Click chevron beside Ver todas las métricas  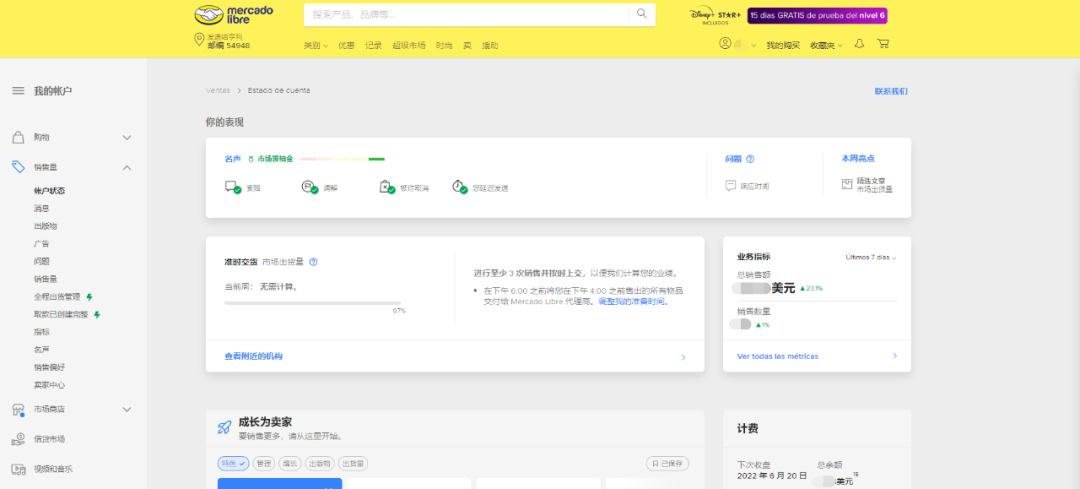click(x=895, y=356)
